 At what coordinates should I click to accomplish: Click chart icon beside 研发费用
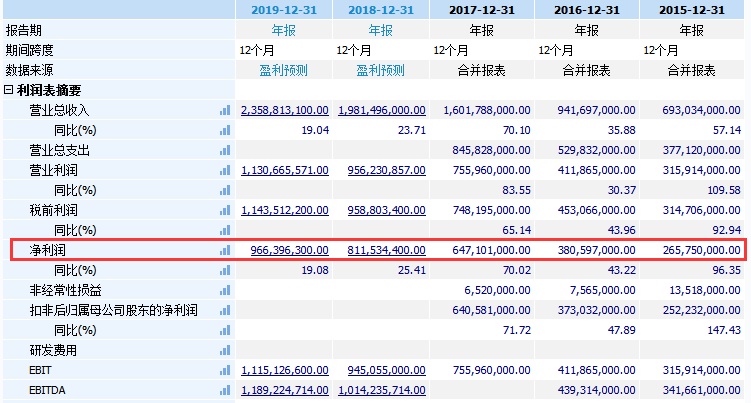click(225, 351)
